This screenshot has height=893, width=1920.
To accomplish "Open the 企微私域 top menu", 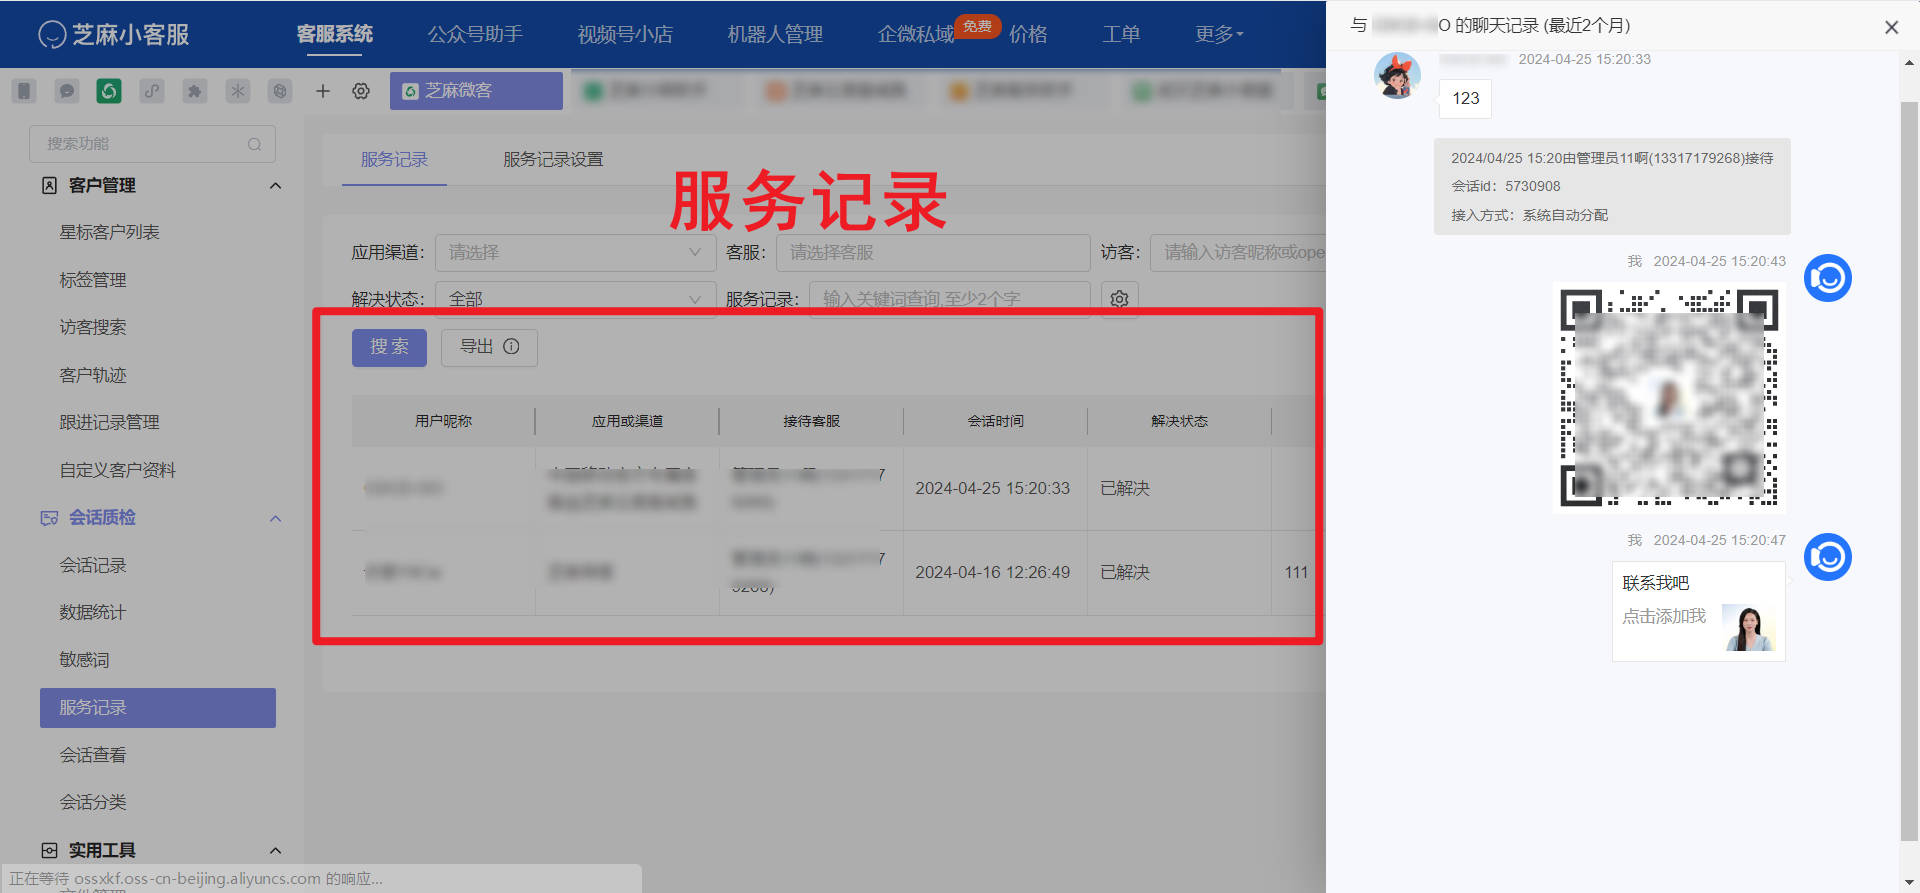I will pyautogui.click(x=916, y=34).
